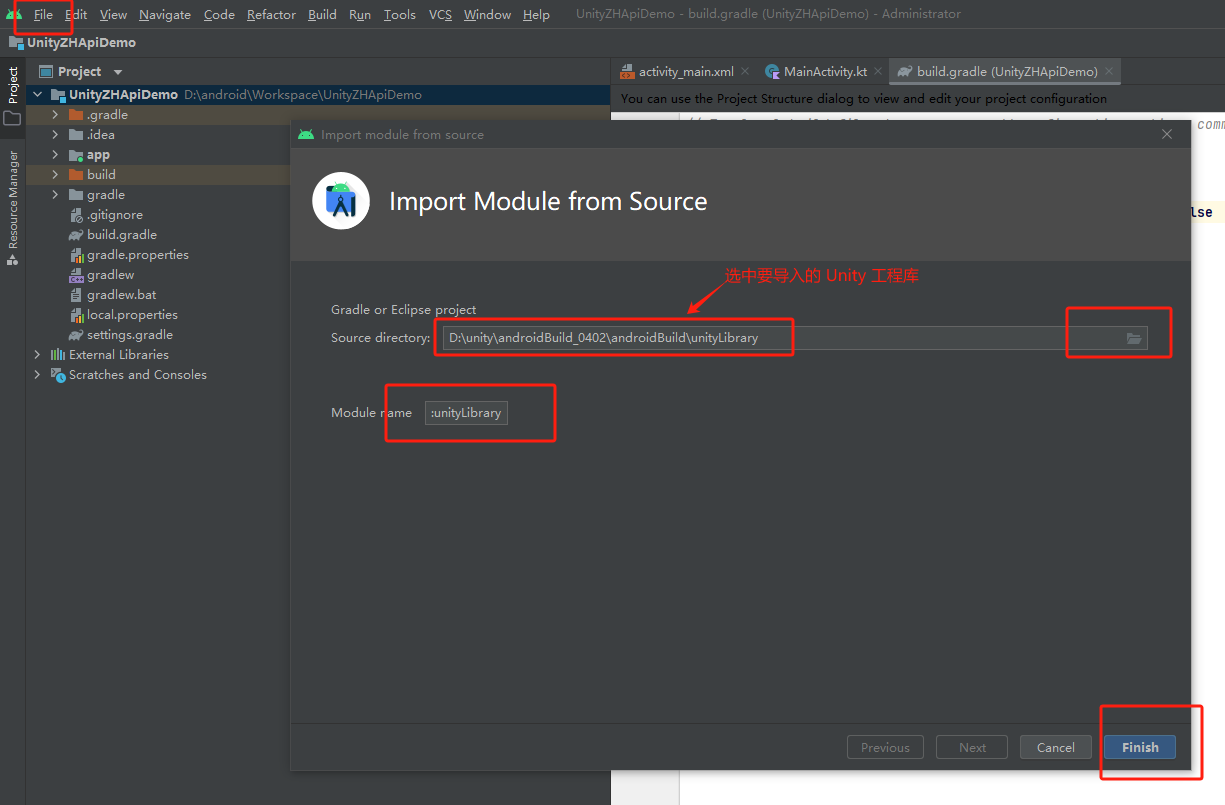Close the build.gradle editor tab
This screenshot has width=1225, height=805.
click(1110, 72)
